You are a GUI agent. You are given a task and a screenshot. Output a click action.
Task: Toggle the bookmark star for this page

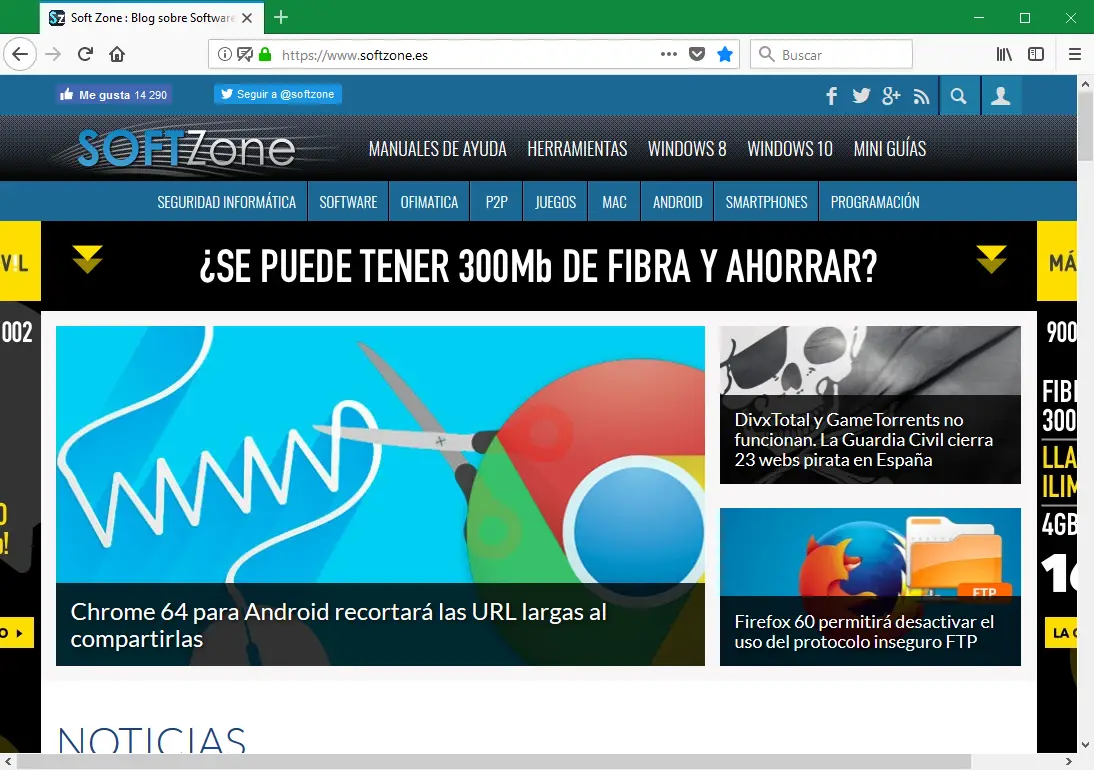tap(725, 54)
